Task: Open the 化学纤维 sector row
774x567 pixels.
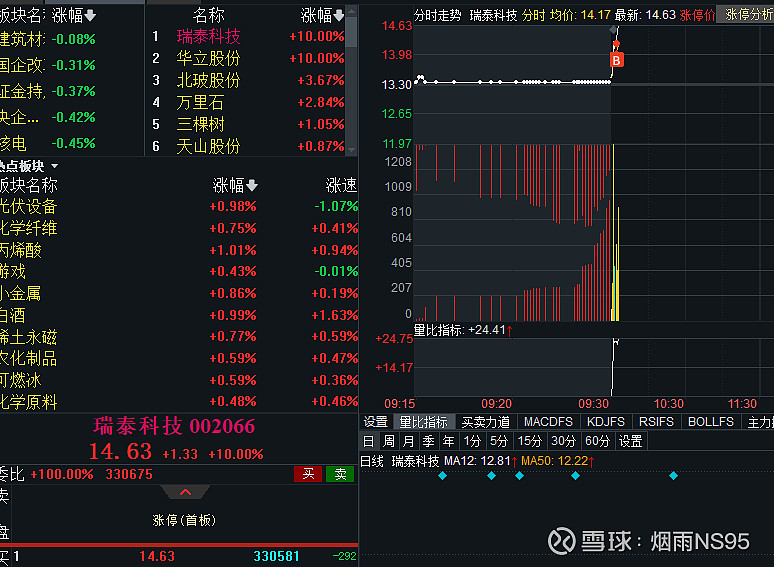Action: click(179, 228)
